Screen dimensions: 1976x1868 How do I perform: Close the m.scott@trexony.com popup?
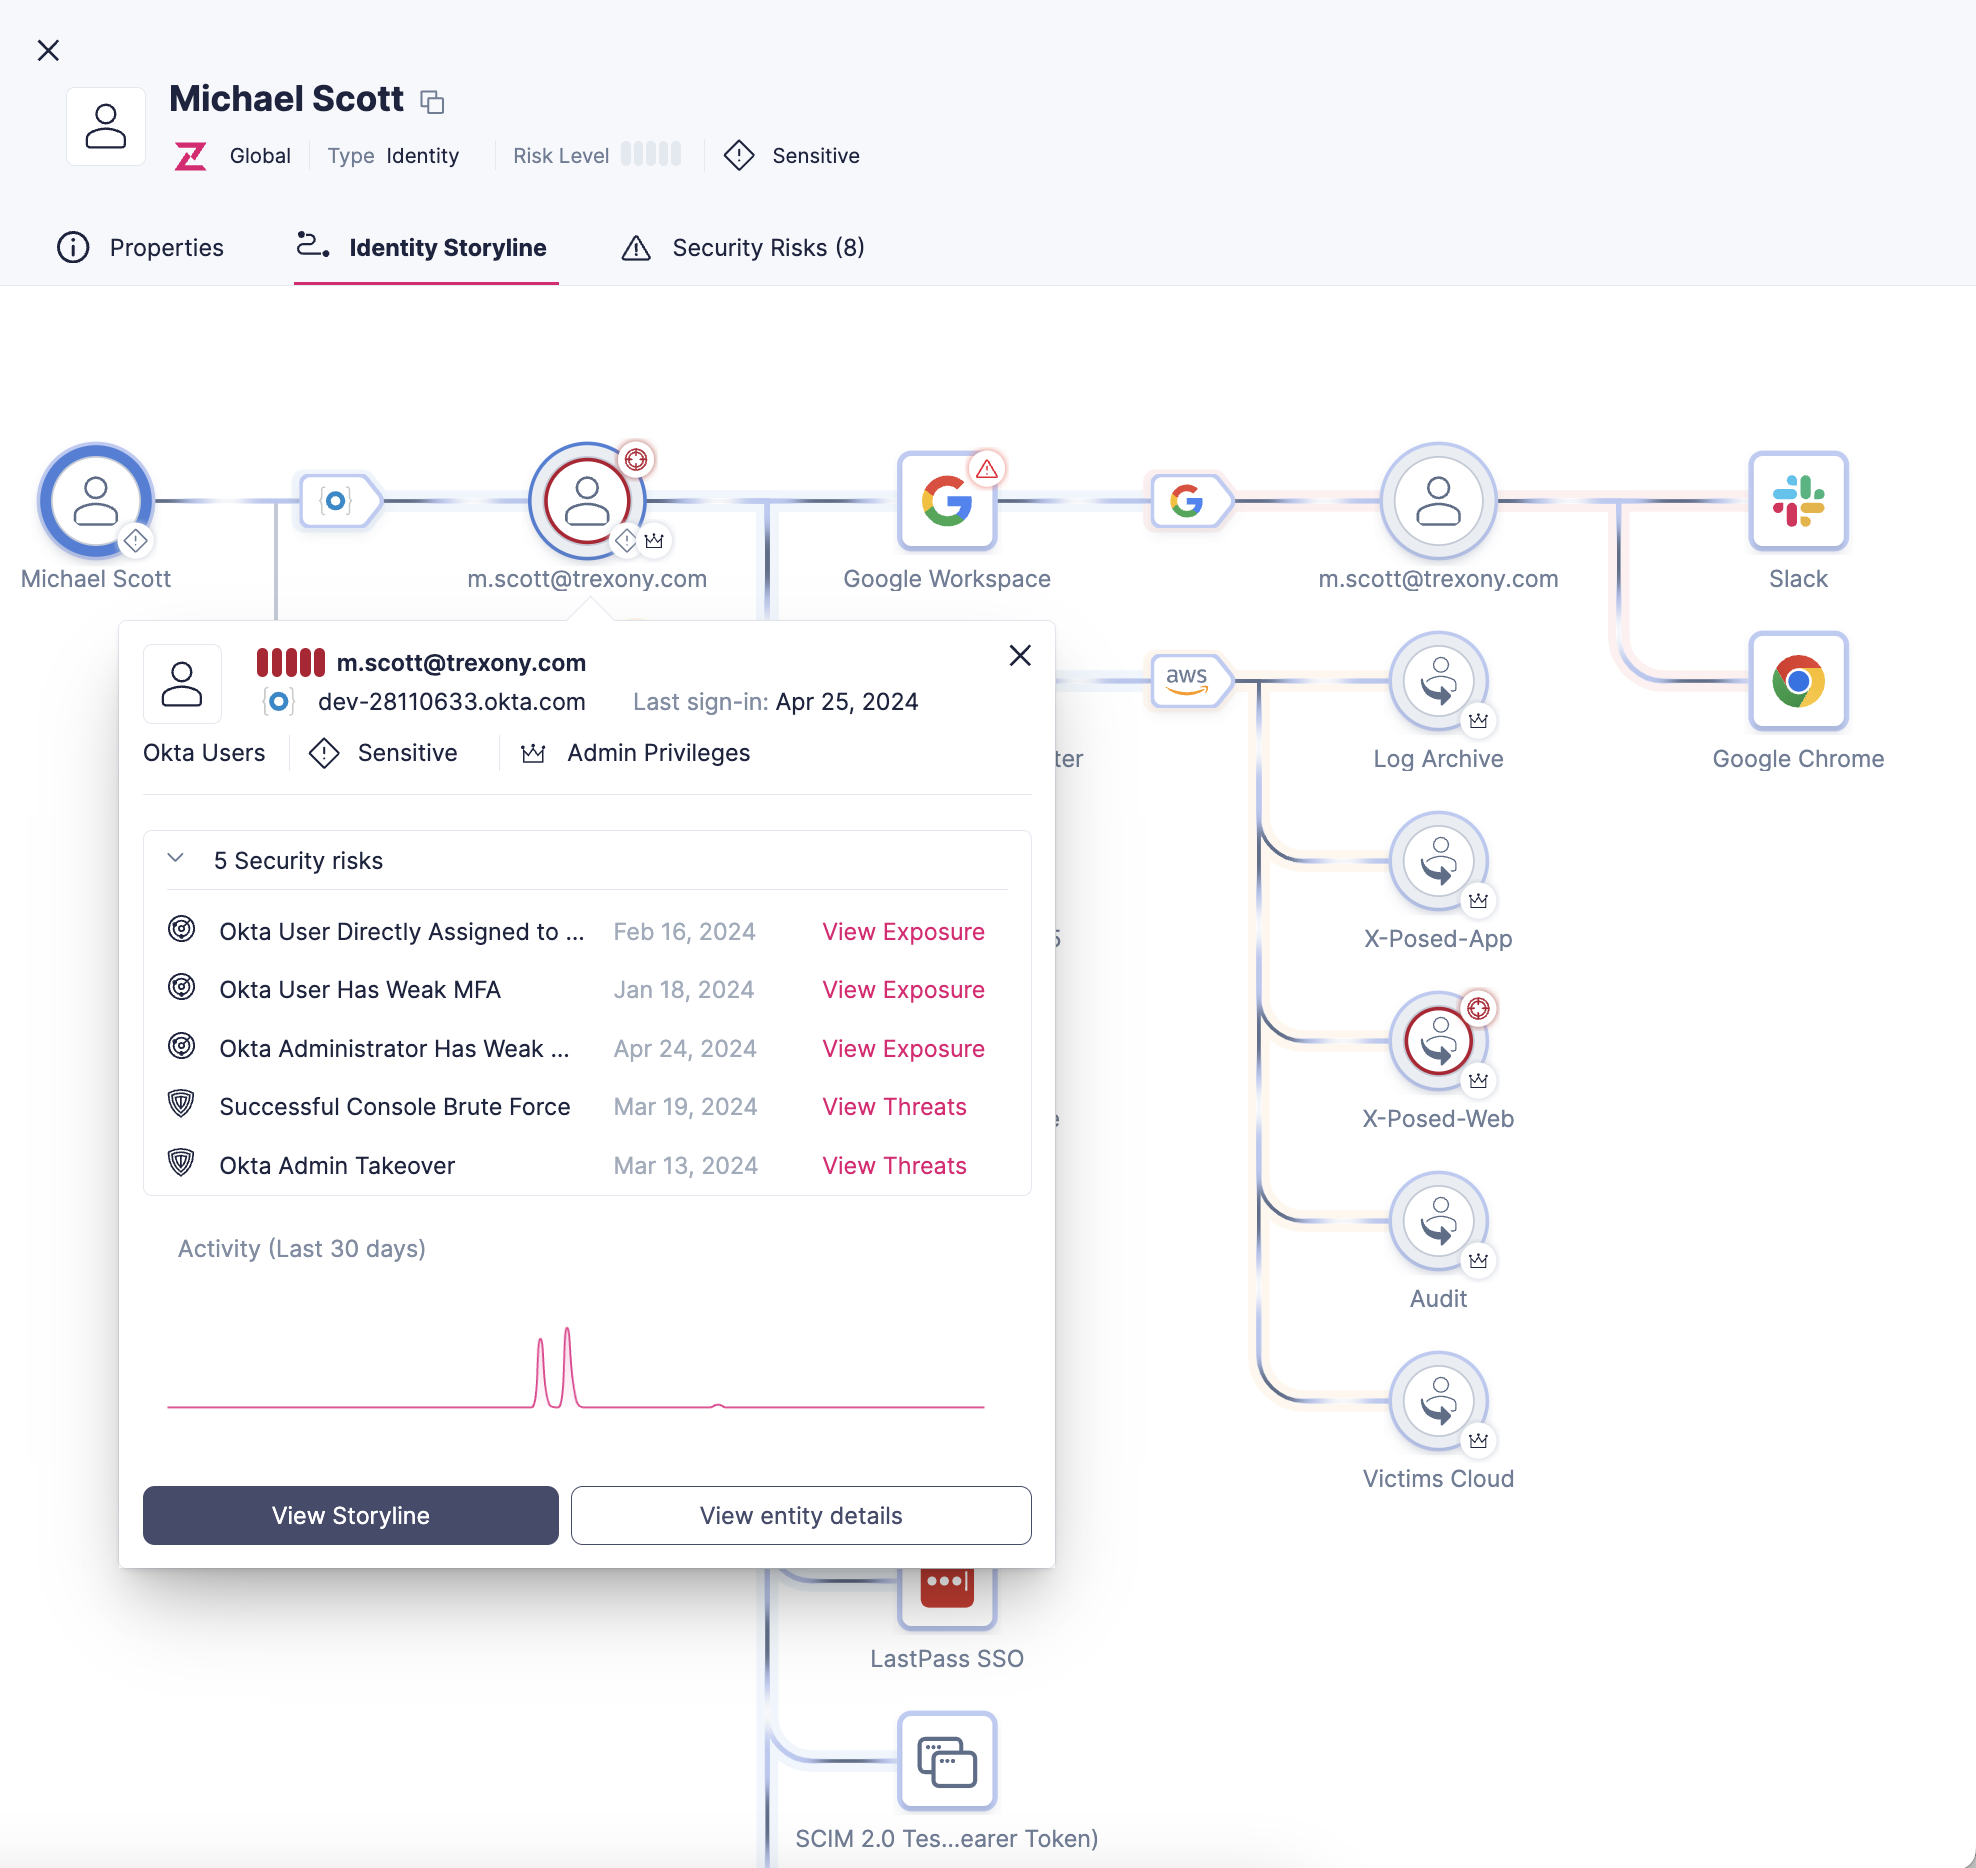pyautogui.click(x=1019, y=655)
